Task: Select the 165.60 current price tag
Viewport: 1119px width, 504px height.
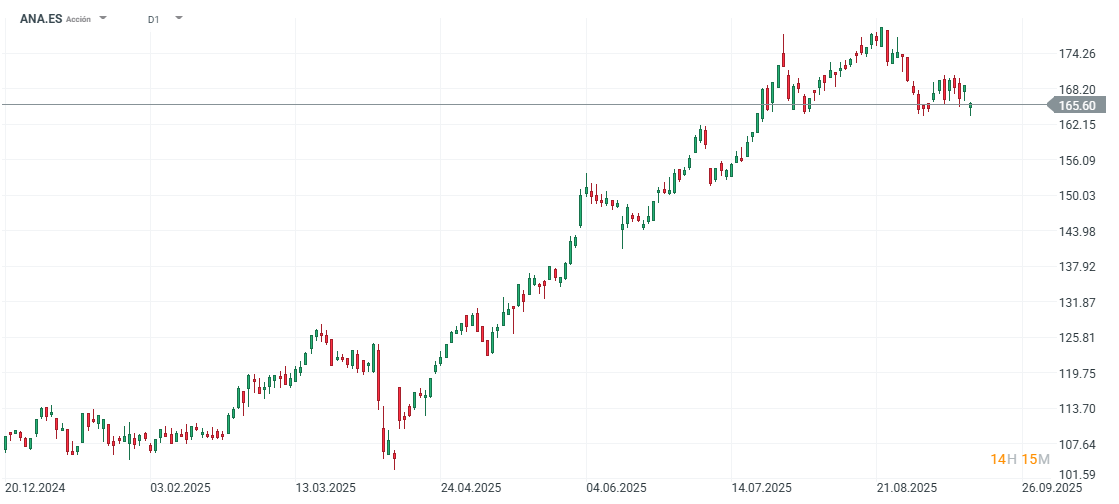Action: pyautogui.click(x=1076, y=105)
